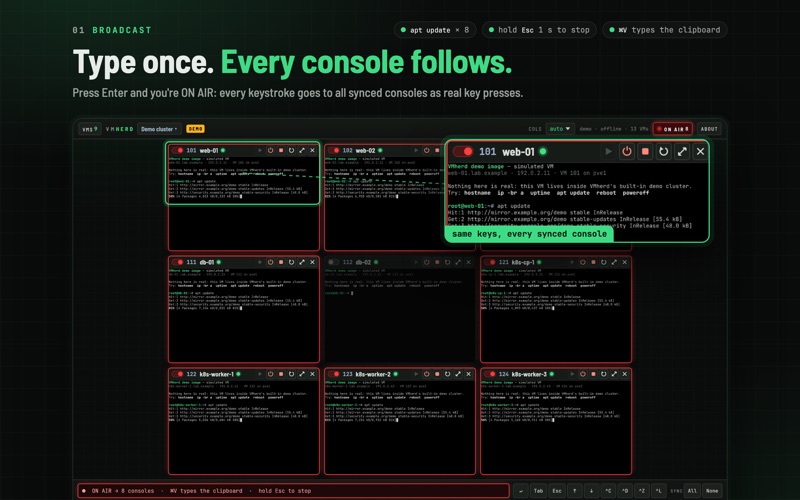
Task: Click inside 112 db-02 terminal area
Action: (x=399, y=315)
